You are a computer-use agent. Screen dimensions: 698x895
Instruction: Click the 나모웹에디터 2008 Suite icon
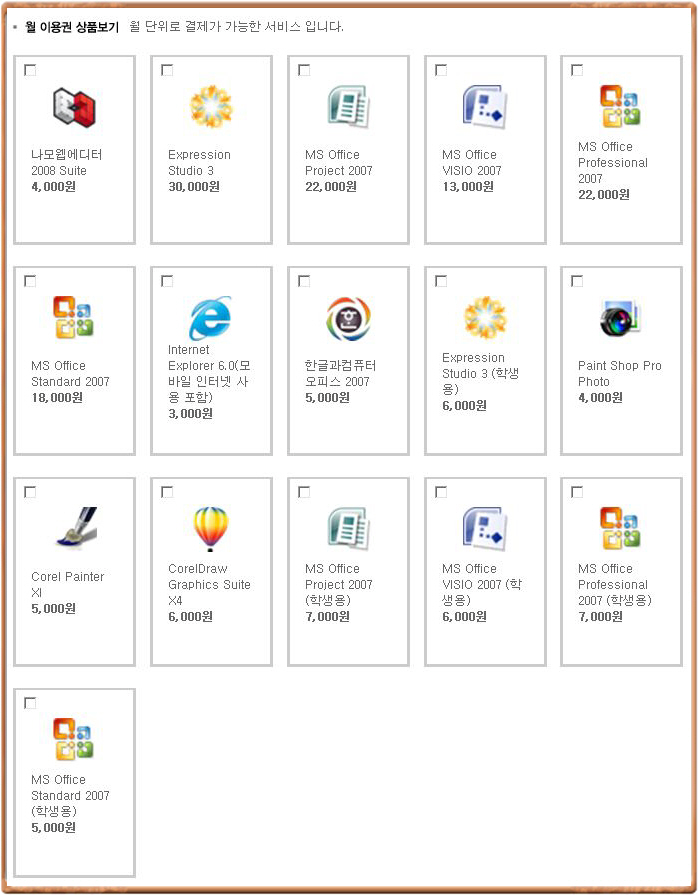click(x=74, y=108)
